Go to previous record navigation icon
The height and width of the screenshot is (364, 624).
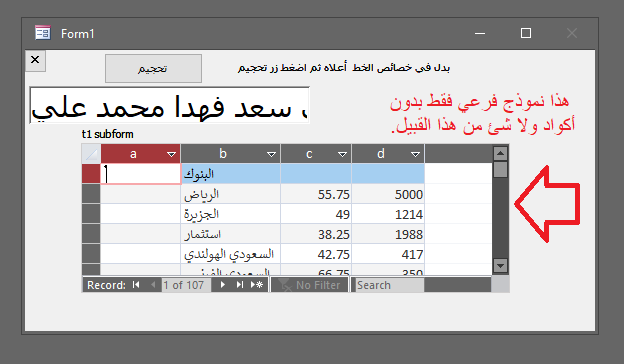pos(153,285)
